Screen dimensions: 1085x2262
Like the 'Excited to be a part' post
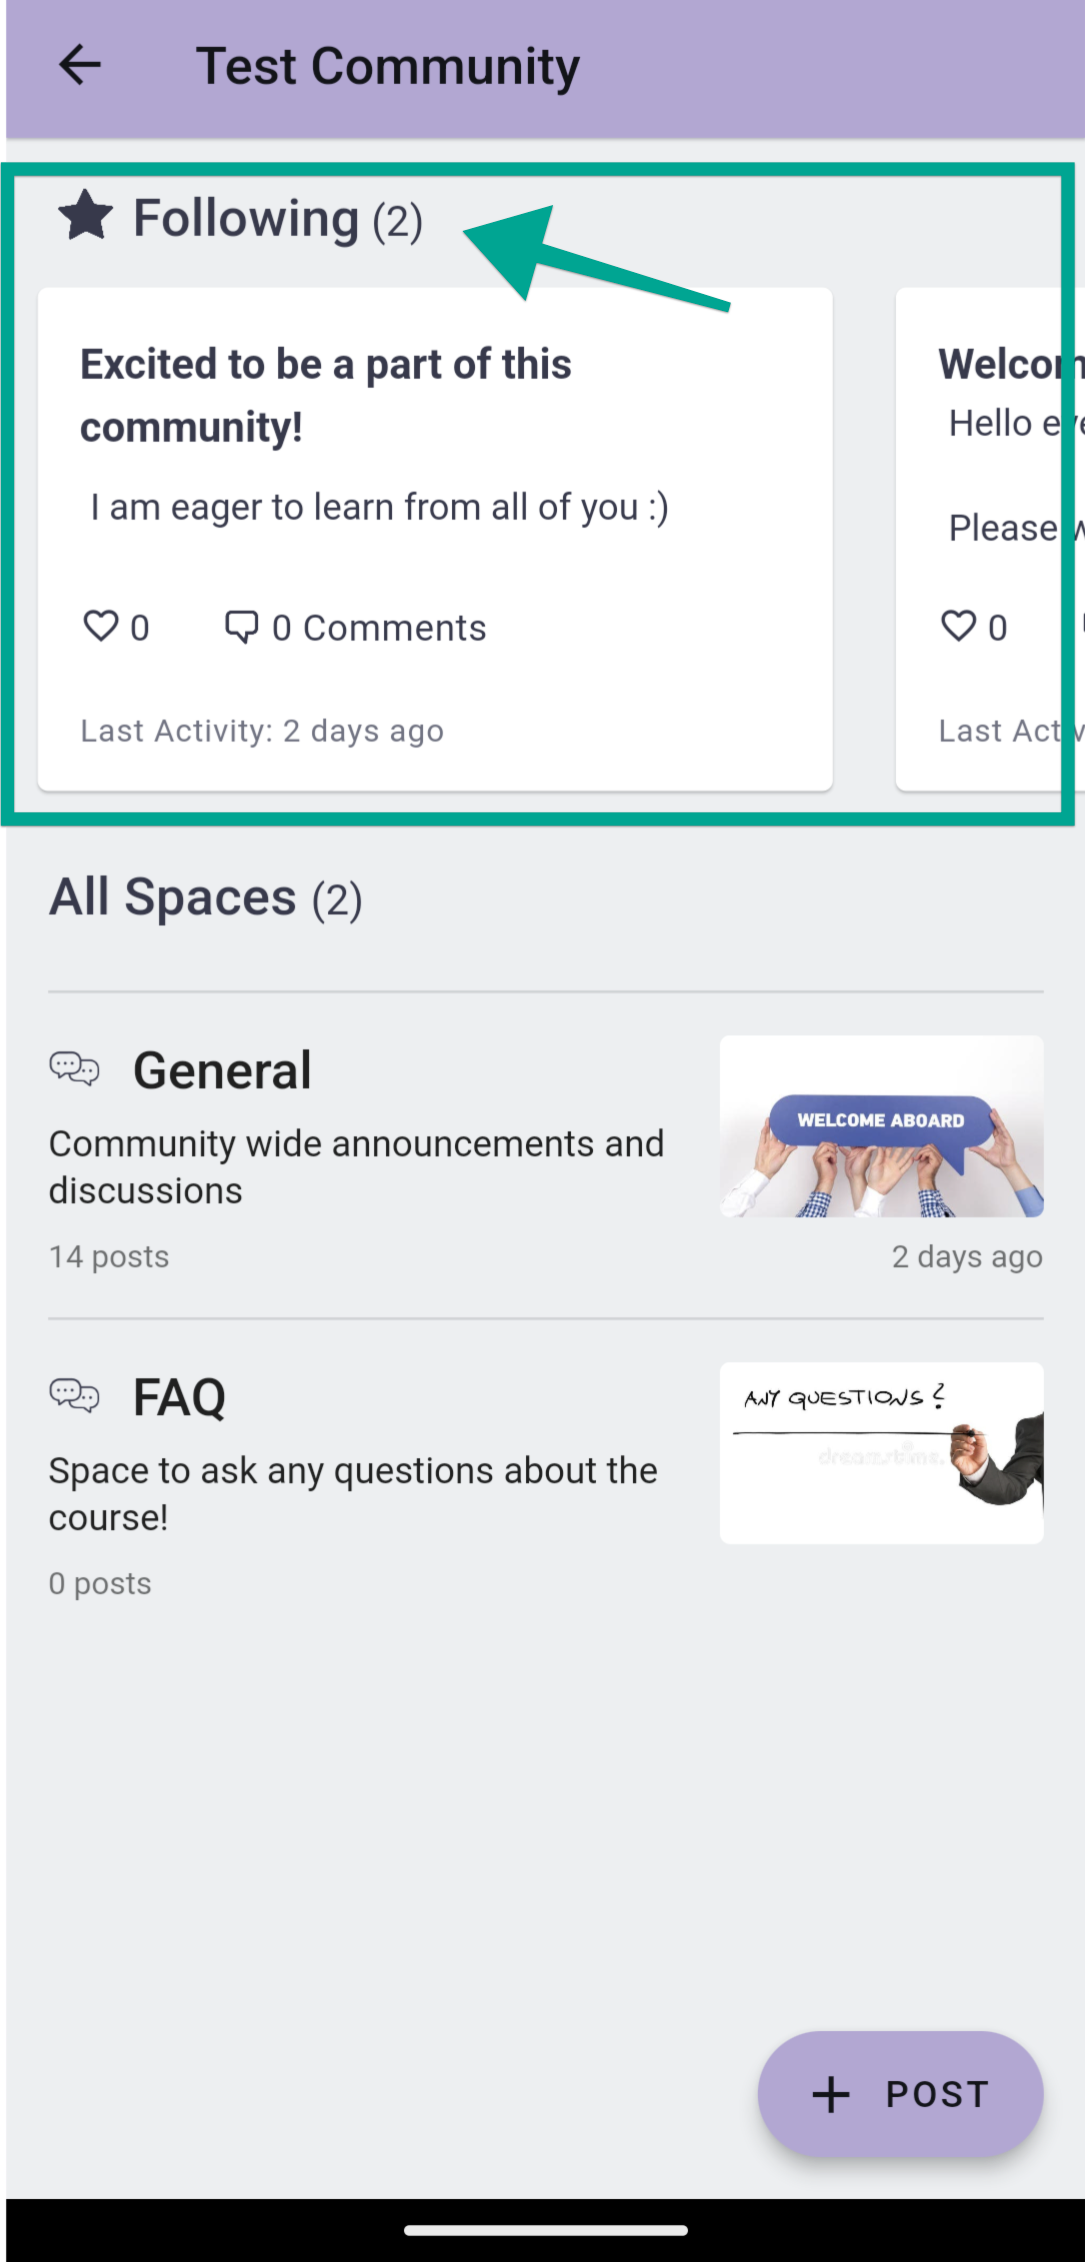pyautogui.click(x=100, y=626)
